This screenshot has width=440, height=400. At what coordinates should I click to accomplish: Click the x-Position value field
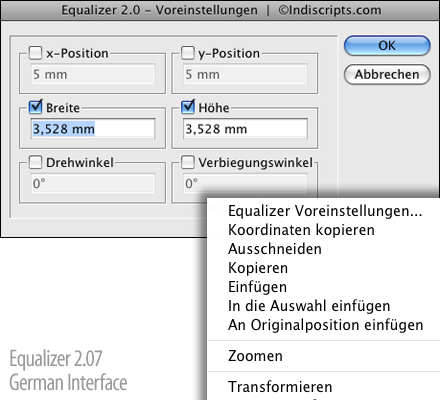coord(93,74)
